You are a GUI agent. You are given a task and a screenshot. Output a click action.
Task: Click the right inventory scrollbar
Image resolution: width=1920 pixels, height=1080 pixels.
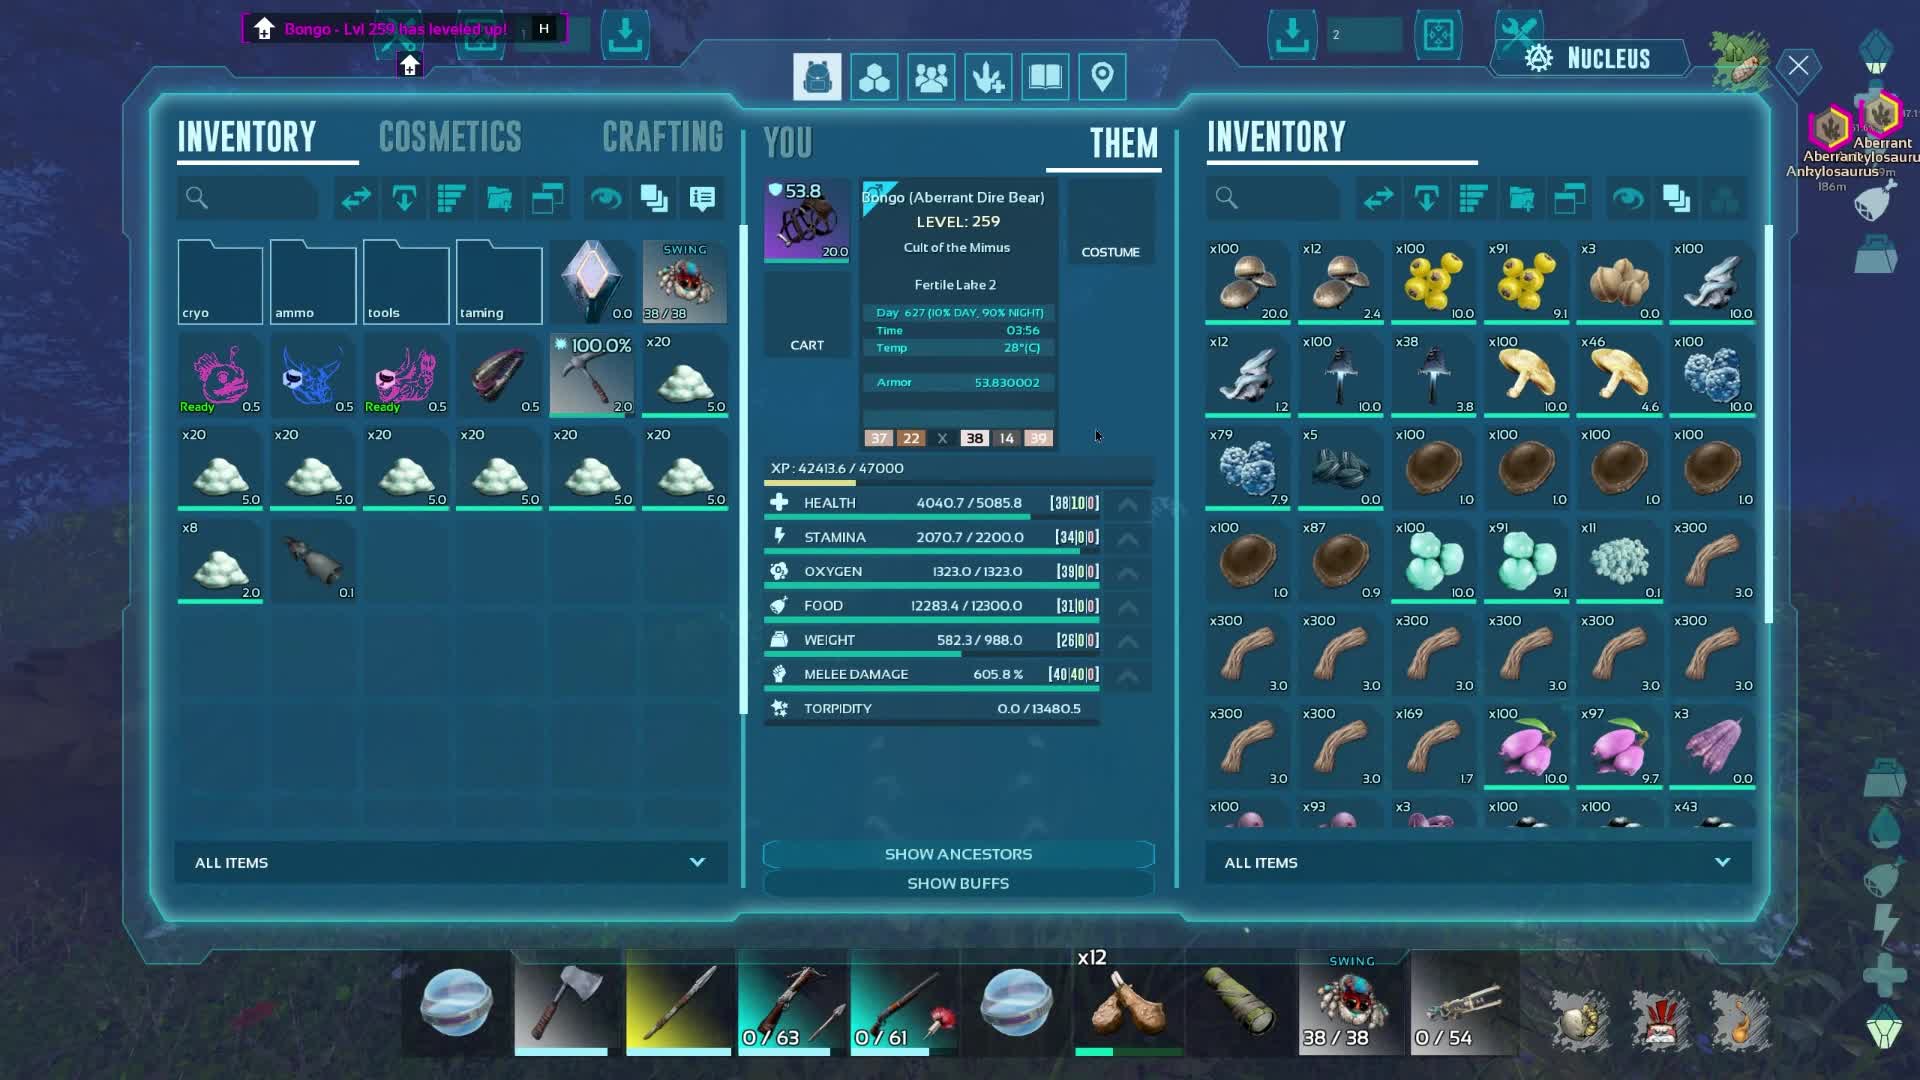(x=1768, y=424)
